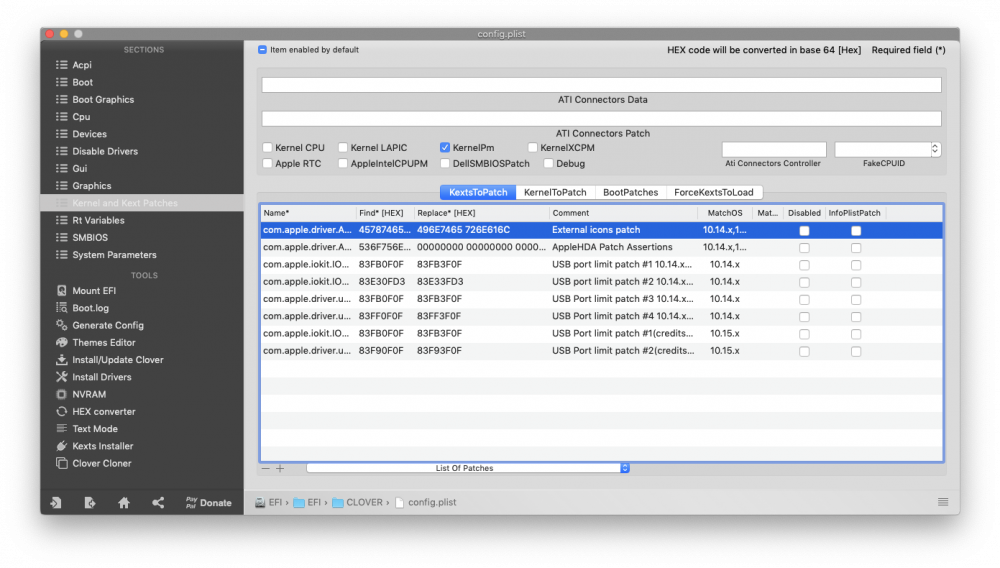Image resolution: width=1000 pixels, height=568 pixels.
Task: Switch to the KernelToPatch tab
Action: [555, 192]
